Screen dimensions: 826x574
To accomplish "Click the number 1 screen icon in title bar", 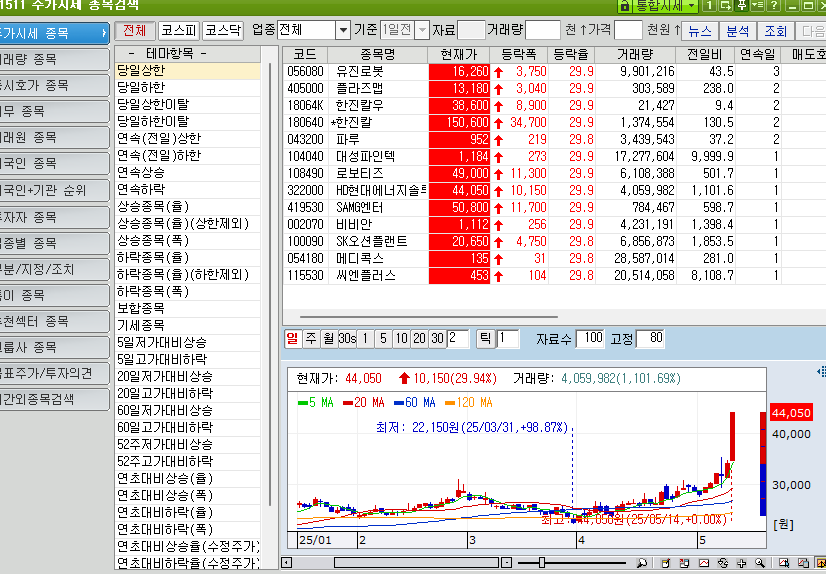I will (709, 6).
